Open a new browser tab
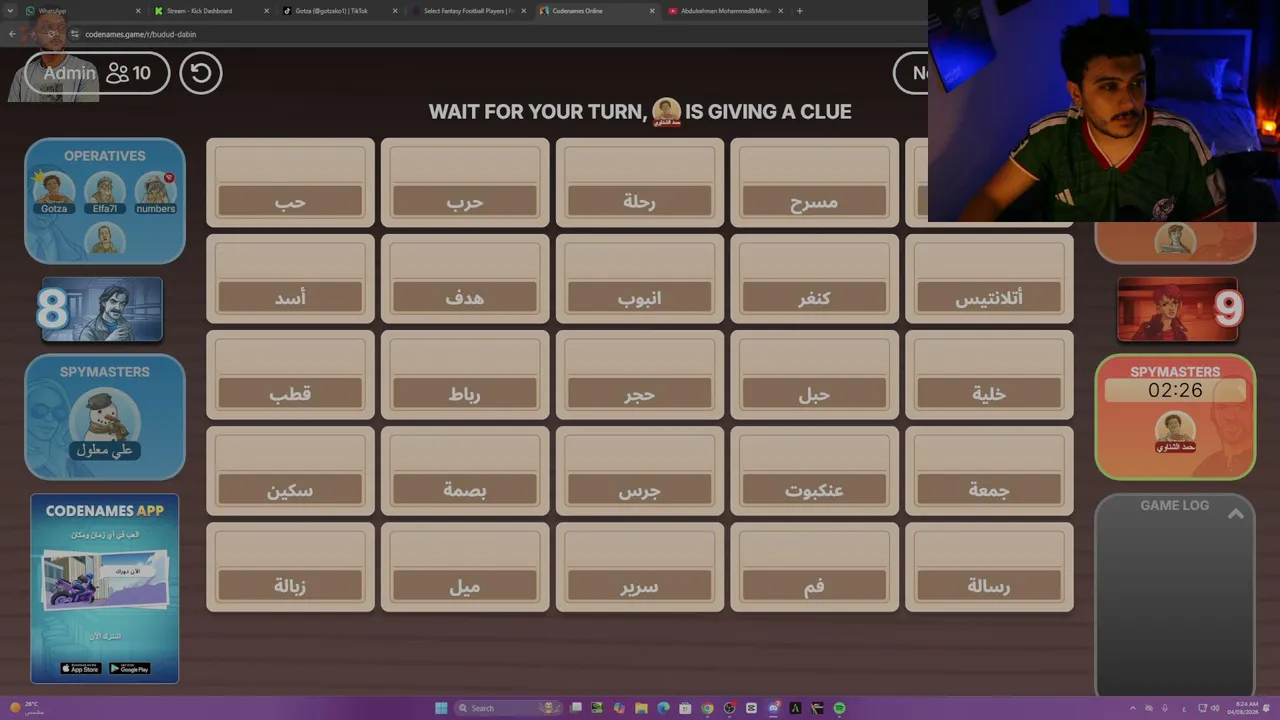The image size is (1280, 720). (x=799, y=11)
